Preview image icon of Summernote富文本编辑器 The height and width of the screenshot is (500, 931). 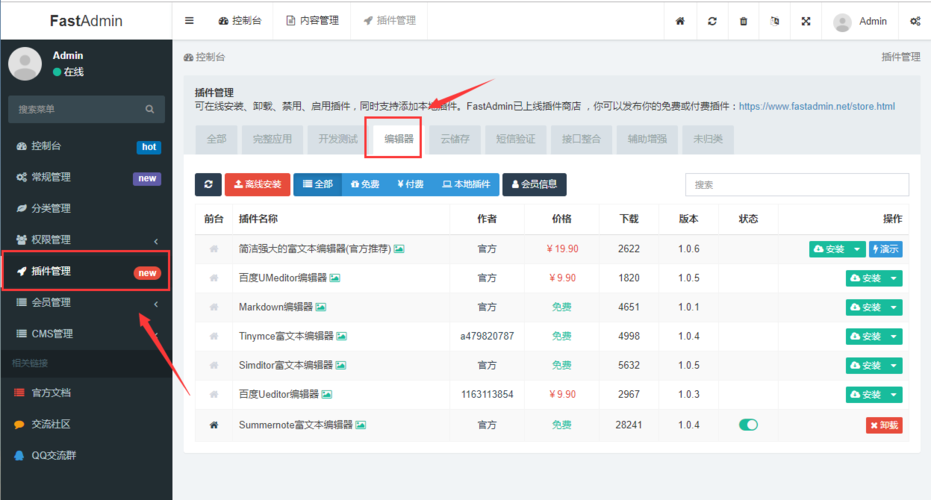tap(361, 425)
